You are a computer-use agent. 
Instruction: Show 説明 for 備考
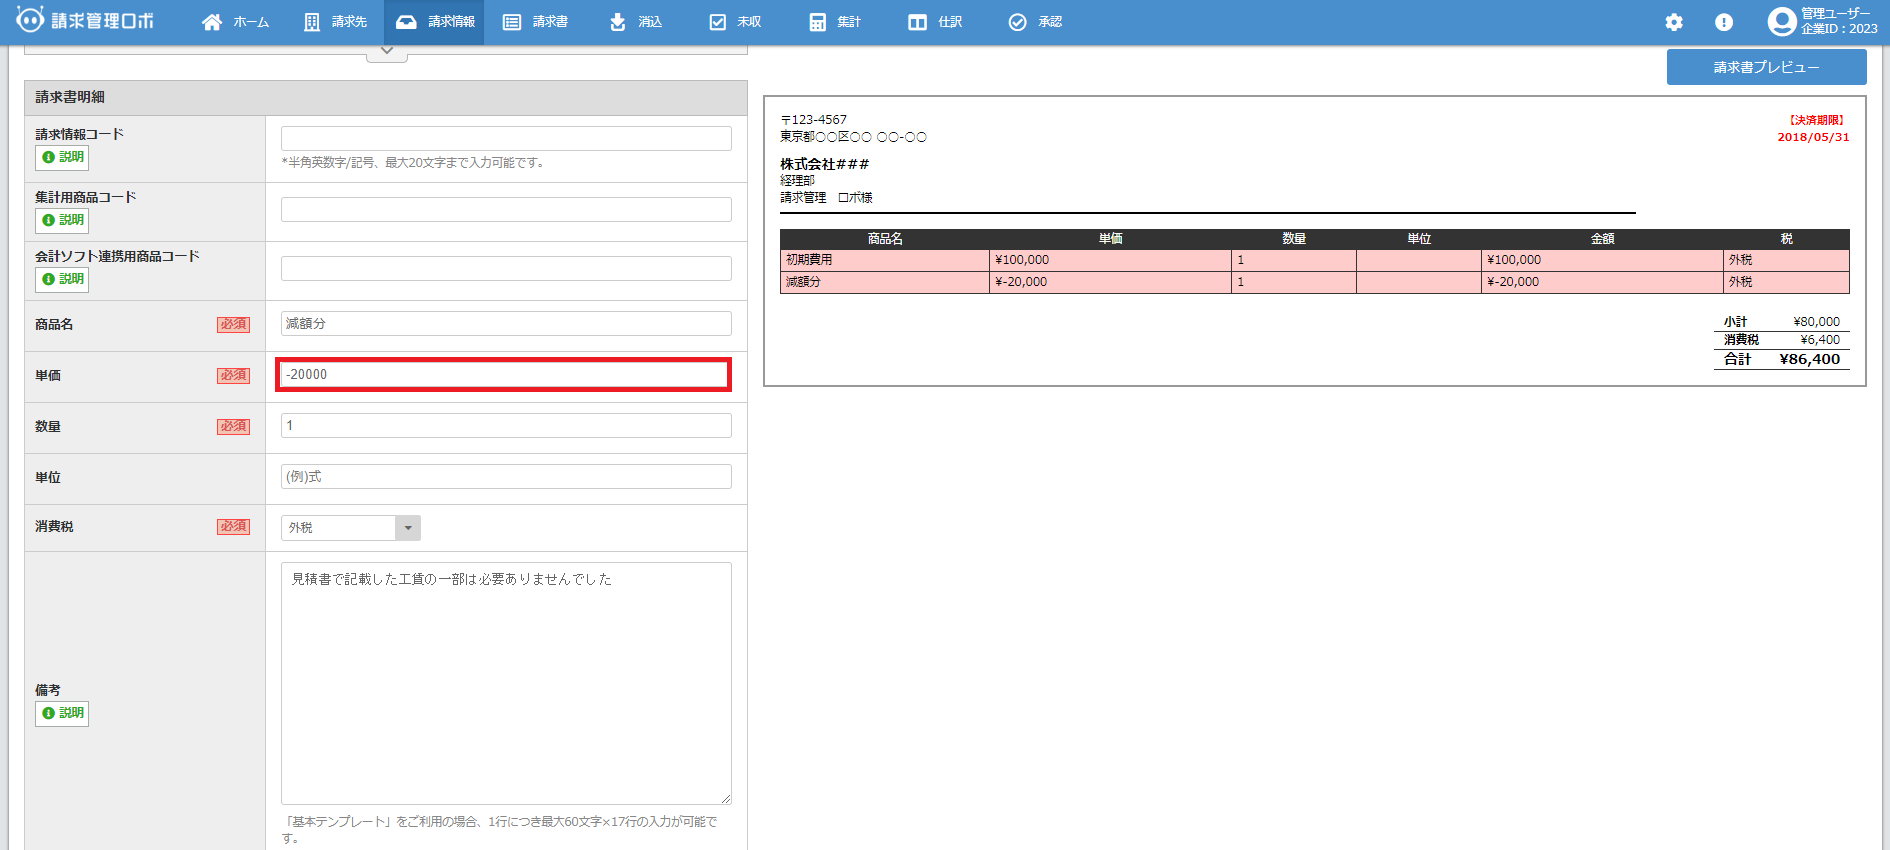pyautogui.click(x=62, y=713)
